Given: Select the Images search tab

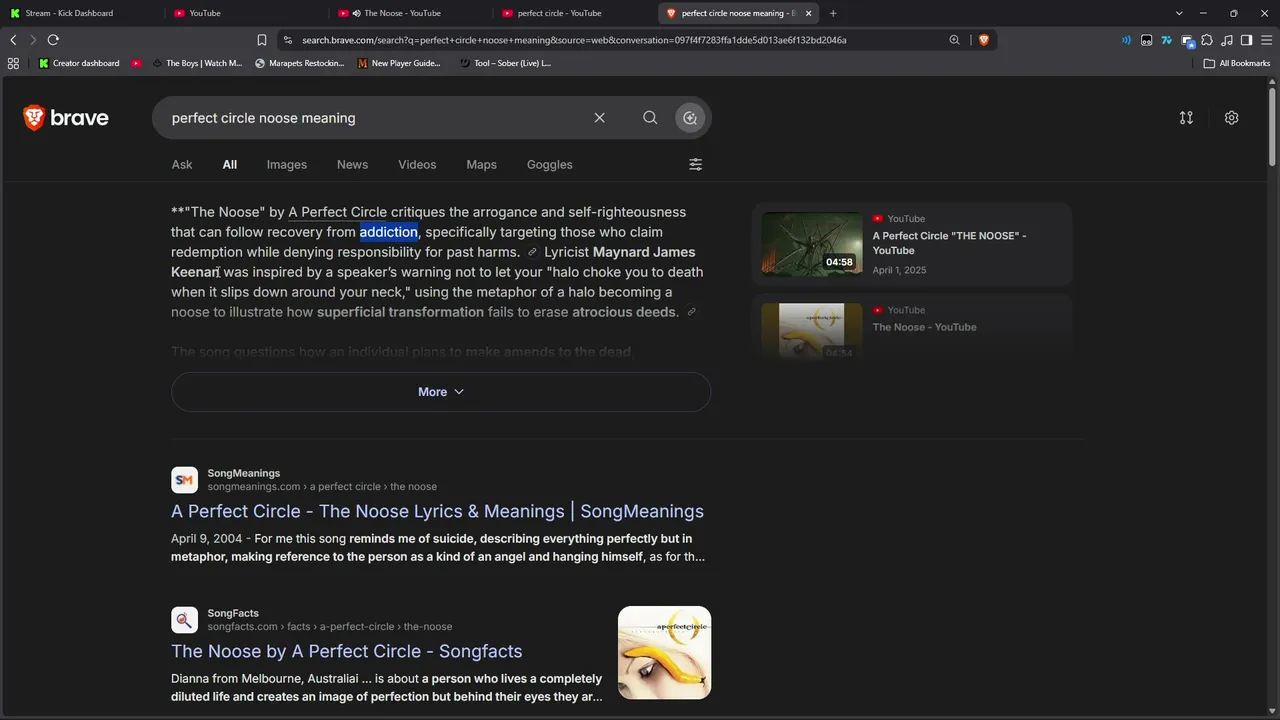Looking at the screenshot, I should tap(287, 164).
